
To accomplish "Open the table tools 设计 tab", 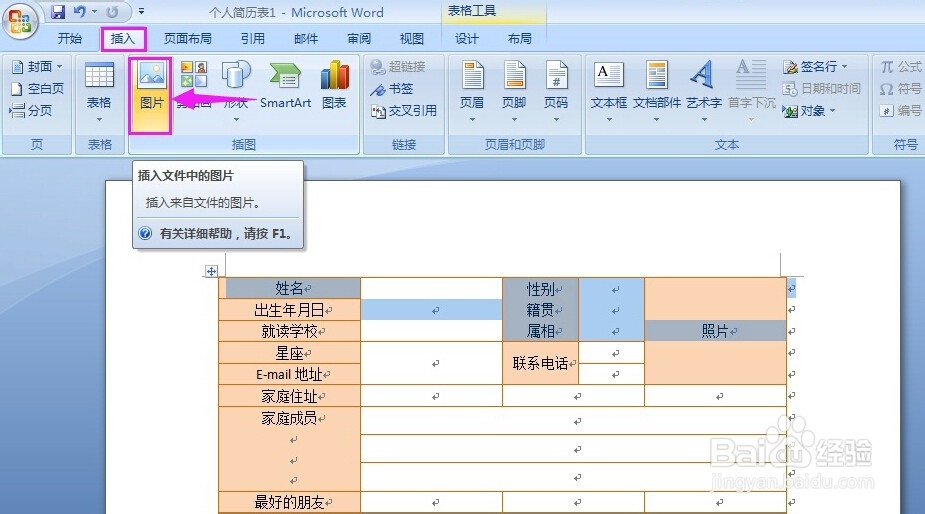I will coord(467,38).
